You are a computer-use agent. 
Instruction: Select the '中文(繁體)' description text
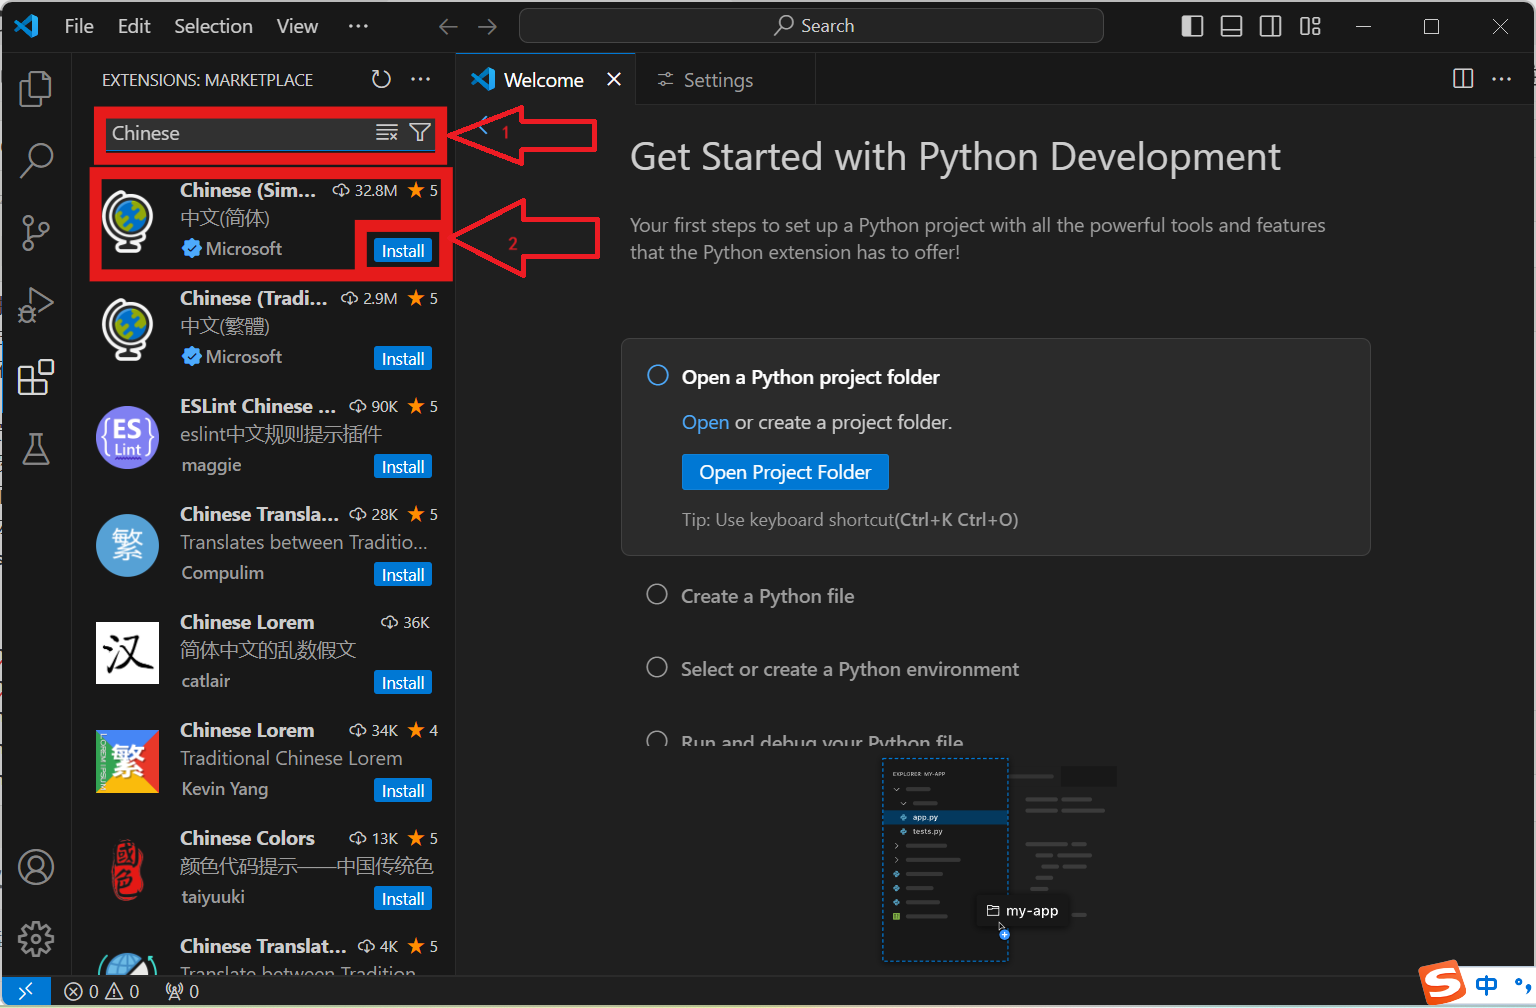(x=225, y=326)
